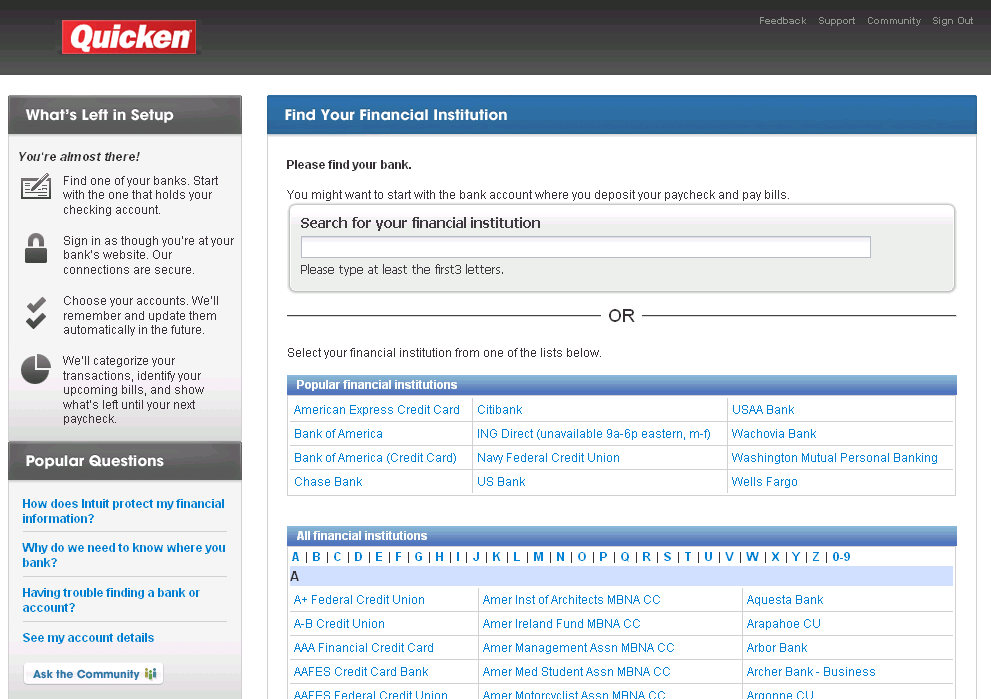Viewport: 991px width, 699px height.
Task: Show institutions starting with K
Action: [496, 557]
